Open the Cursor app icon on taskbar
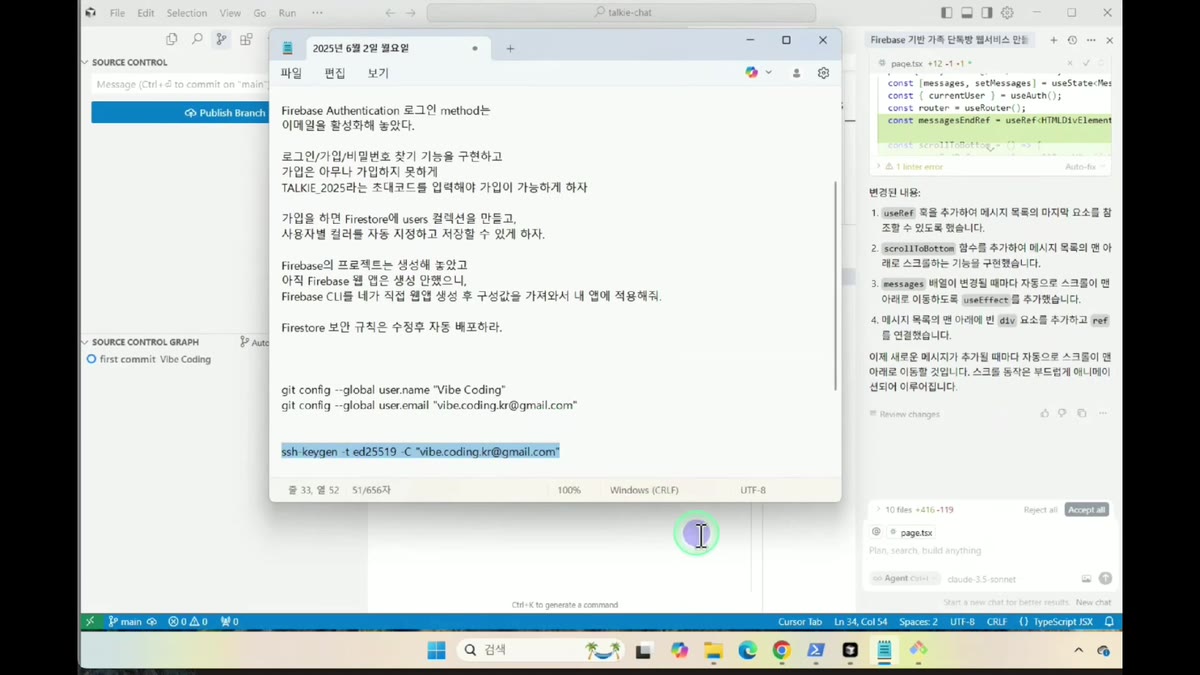 tap(850, 650)
